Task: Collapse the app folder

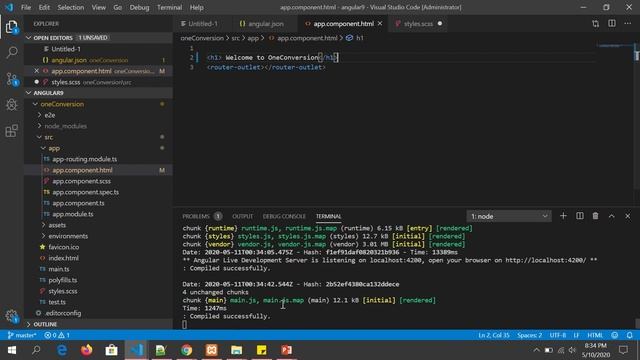Action: click(98, 148)
